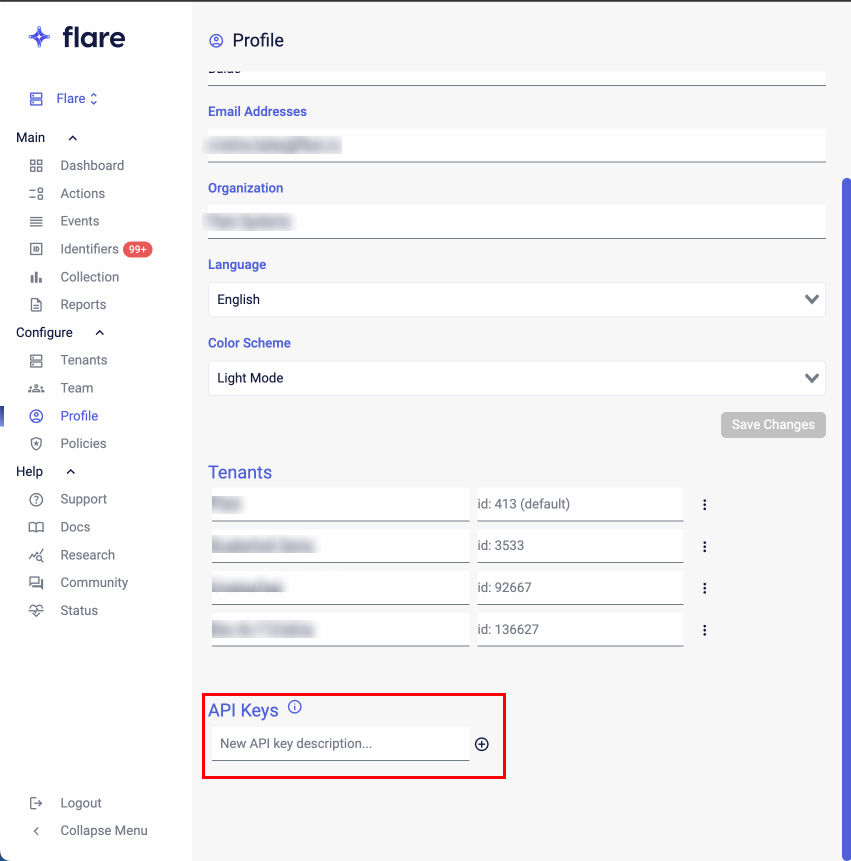
Task: Collapse the Main section
Action: point(72,138)
